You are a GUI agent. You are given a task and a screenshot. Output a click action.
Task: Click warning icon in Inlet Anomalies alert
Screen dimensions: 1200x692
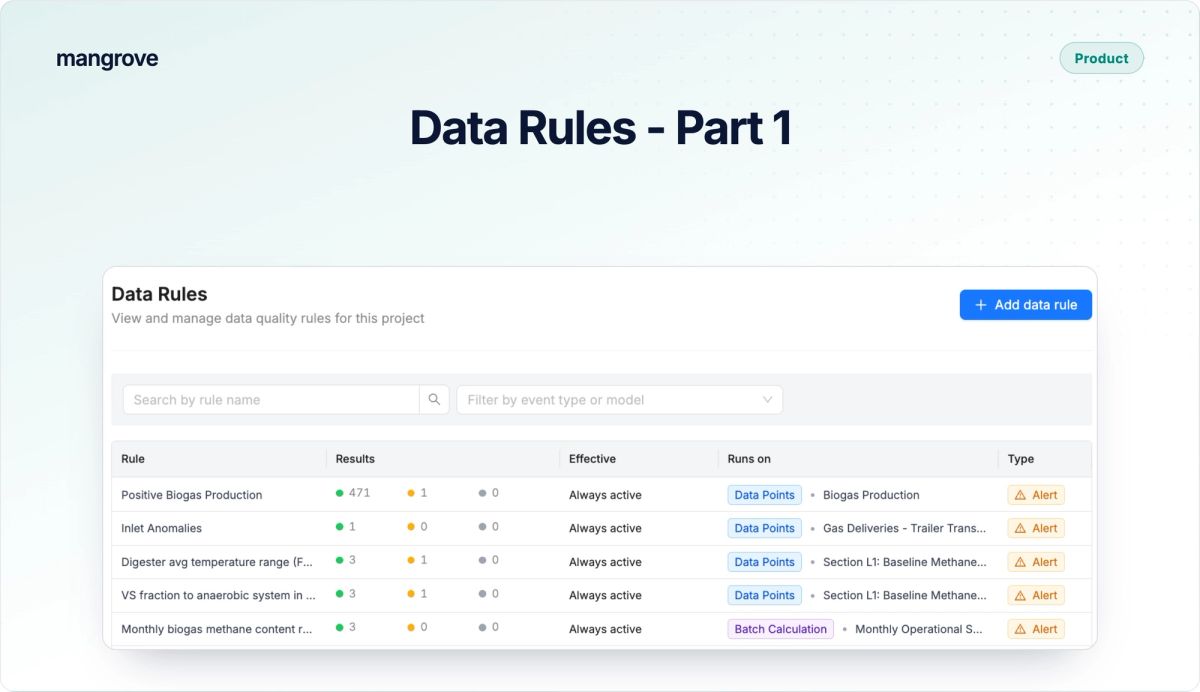[1020, 528]
